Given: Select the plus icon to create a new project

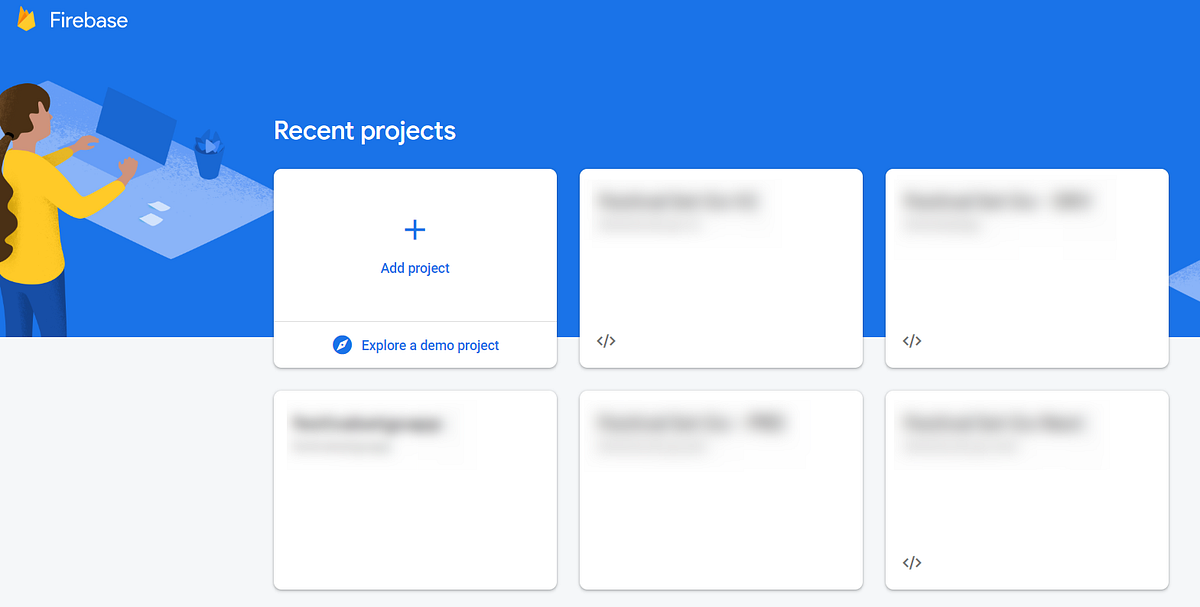Looking at the screenshot, I should pyautogui.click(x=414, y=229).
